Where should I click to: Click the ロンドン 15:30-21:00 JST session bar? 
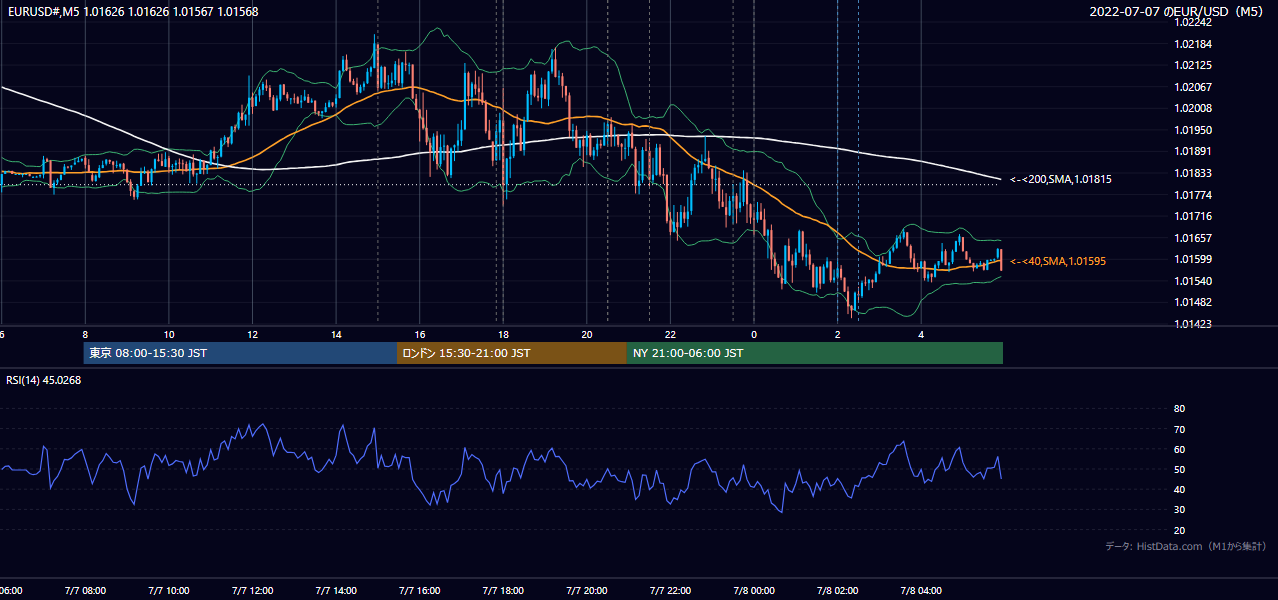click(512, 353)
